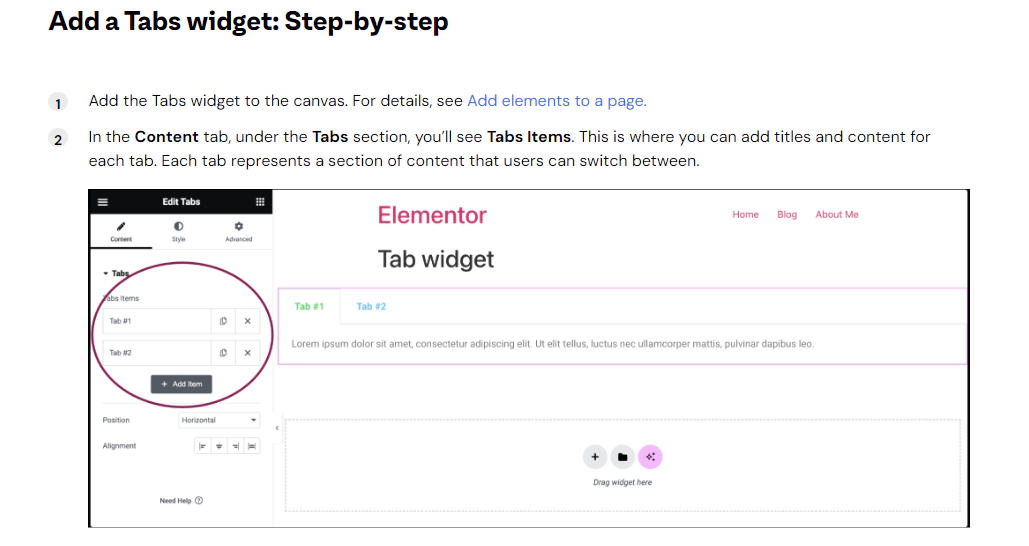
Task: Select the left alignment option
Action: tap(202, 446)
